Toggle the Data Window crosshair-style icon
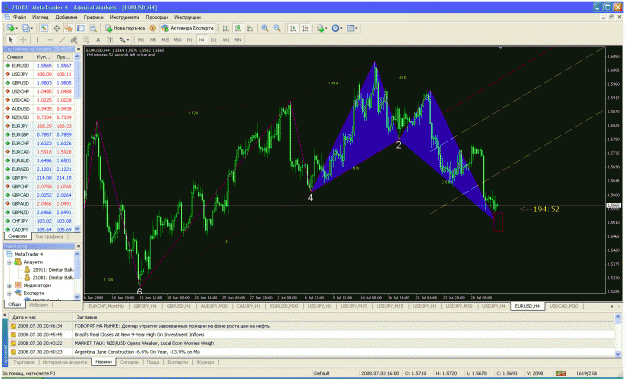The width and height of the screenshot is (625, 379). coord(57,28)
